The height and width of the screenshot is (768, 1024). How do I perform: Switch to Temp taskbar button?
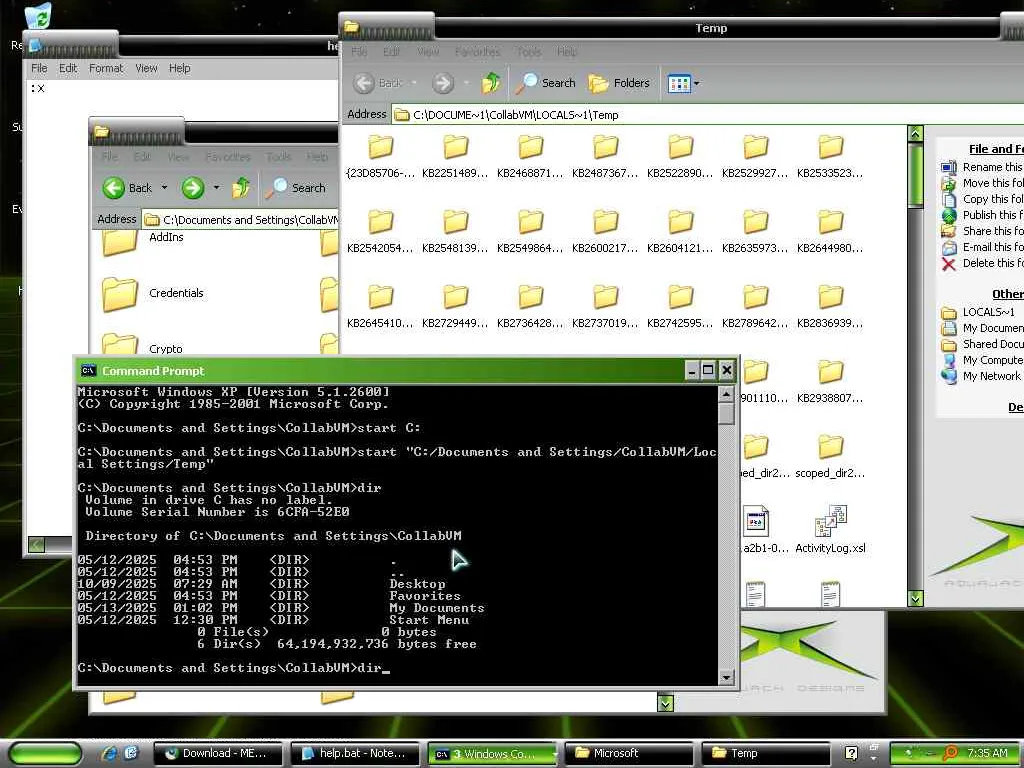[x=765, y=754]
